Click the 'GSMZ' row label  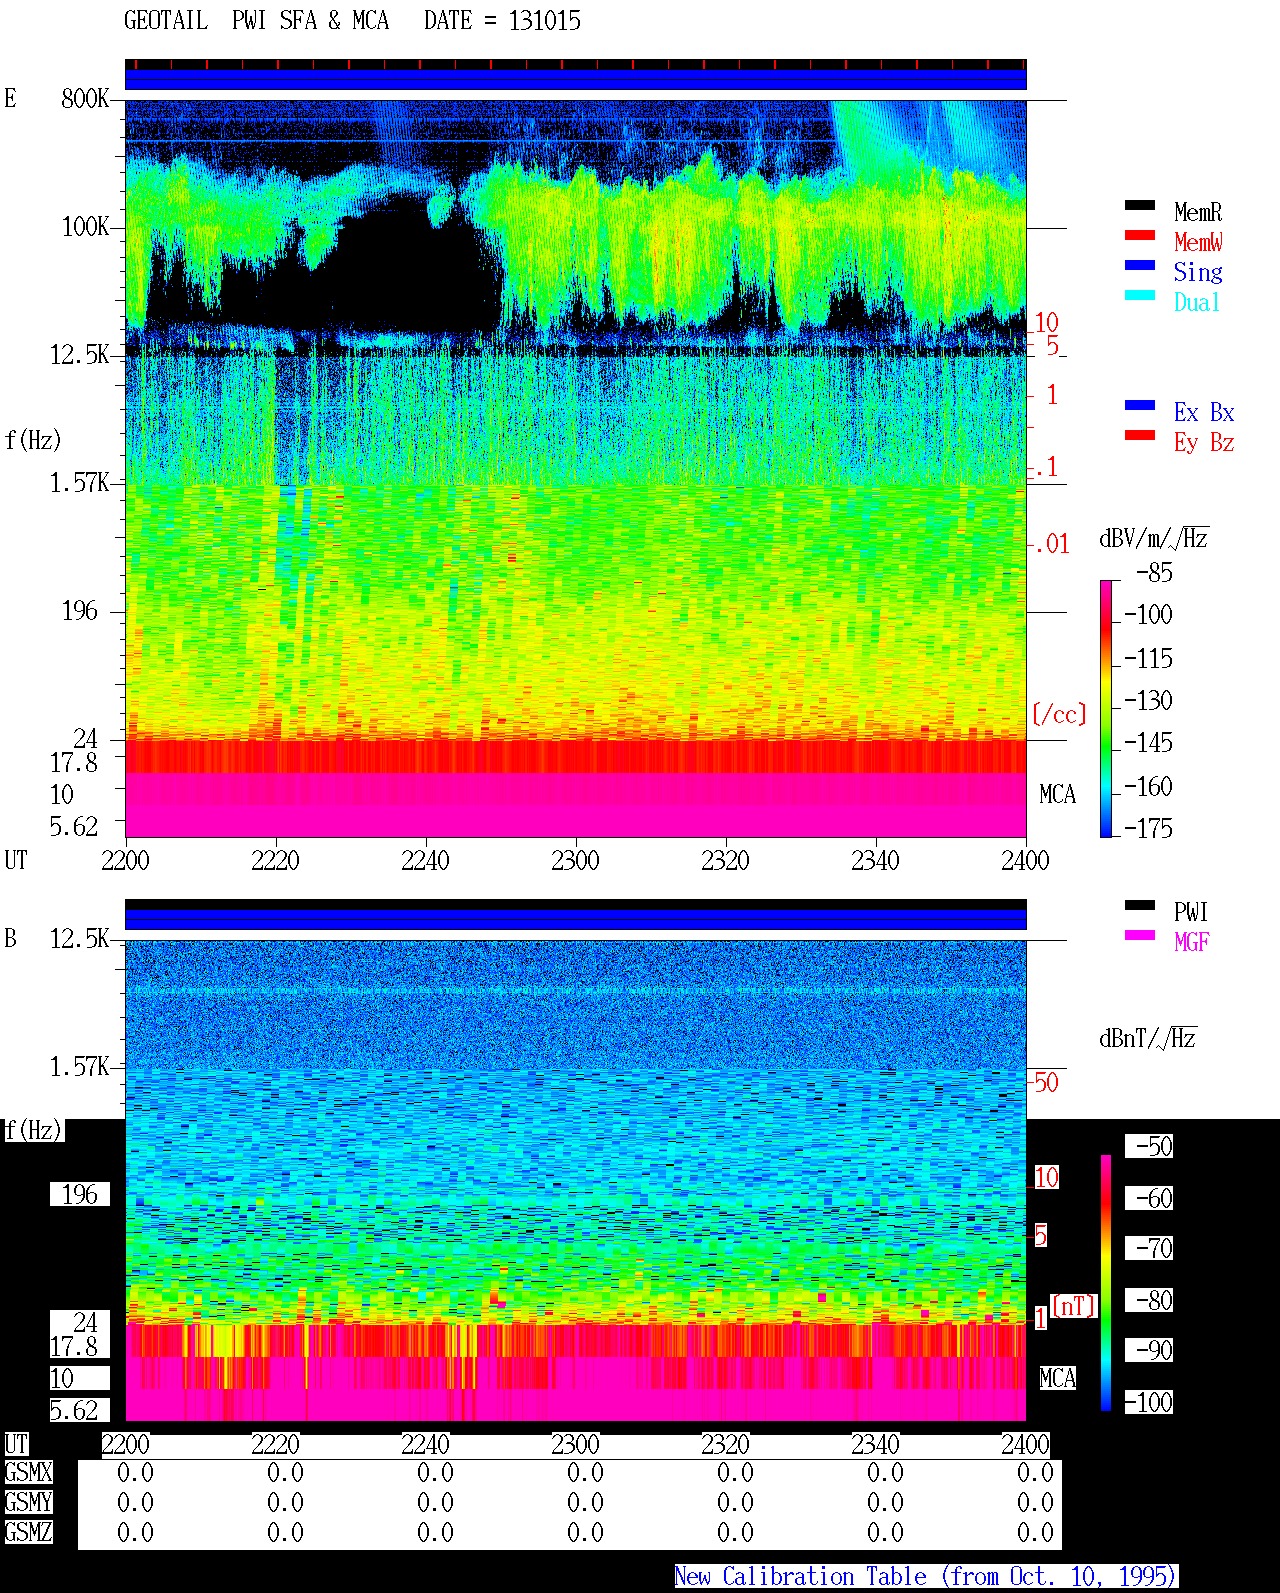click(x=28, y=1532)
